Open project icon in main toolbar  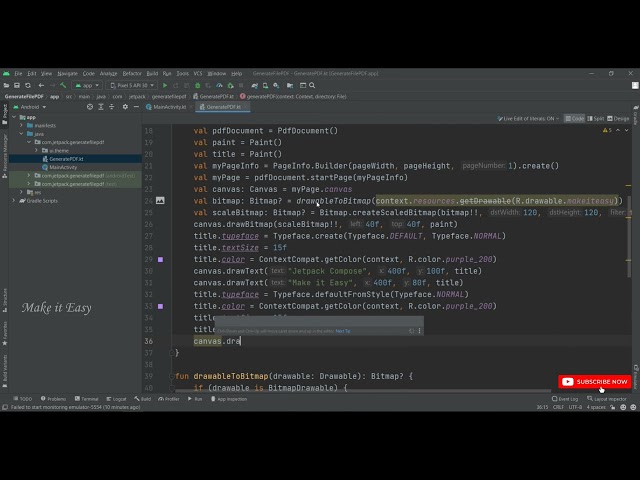[x=6, y=85]
